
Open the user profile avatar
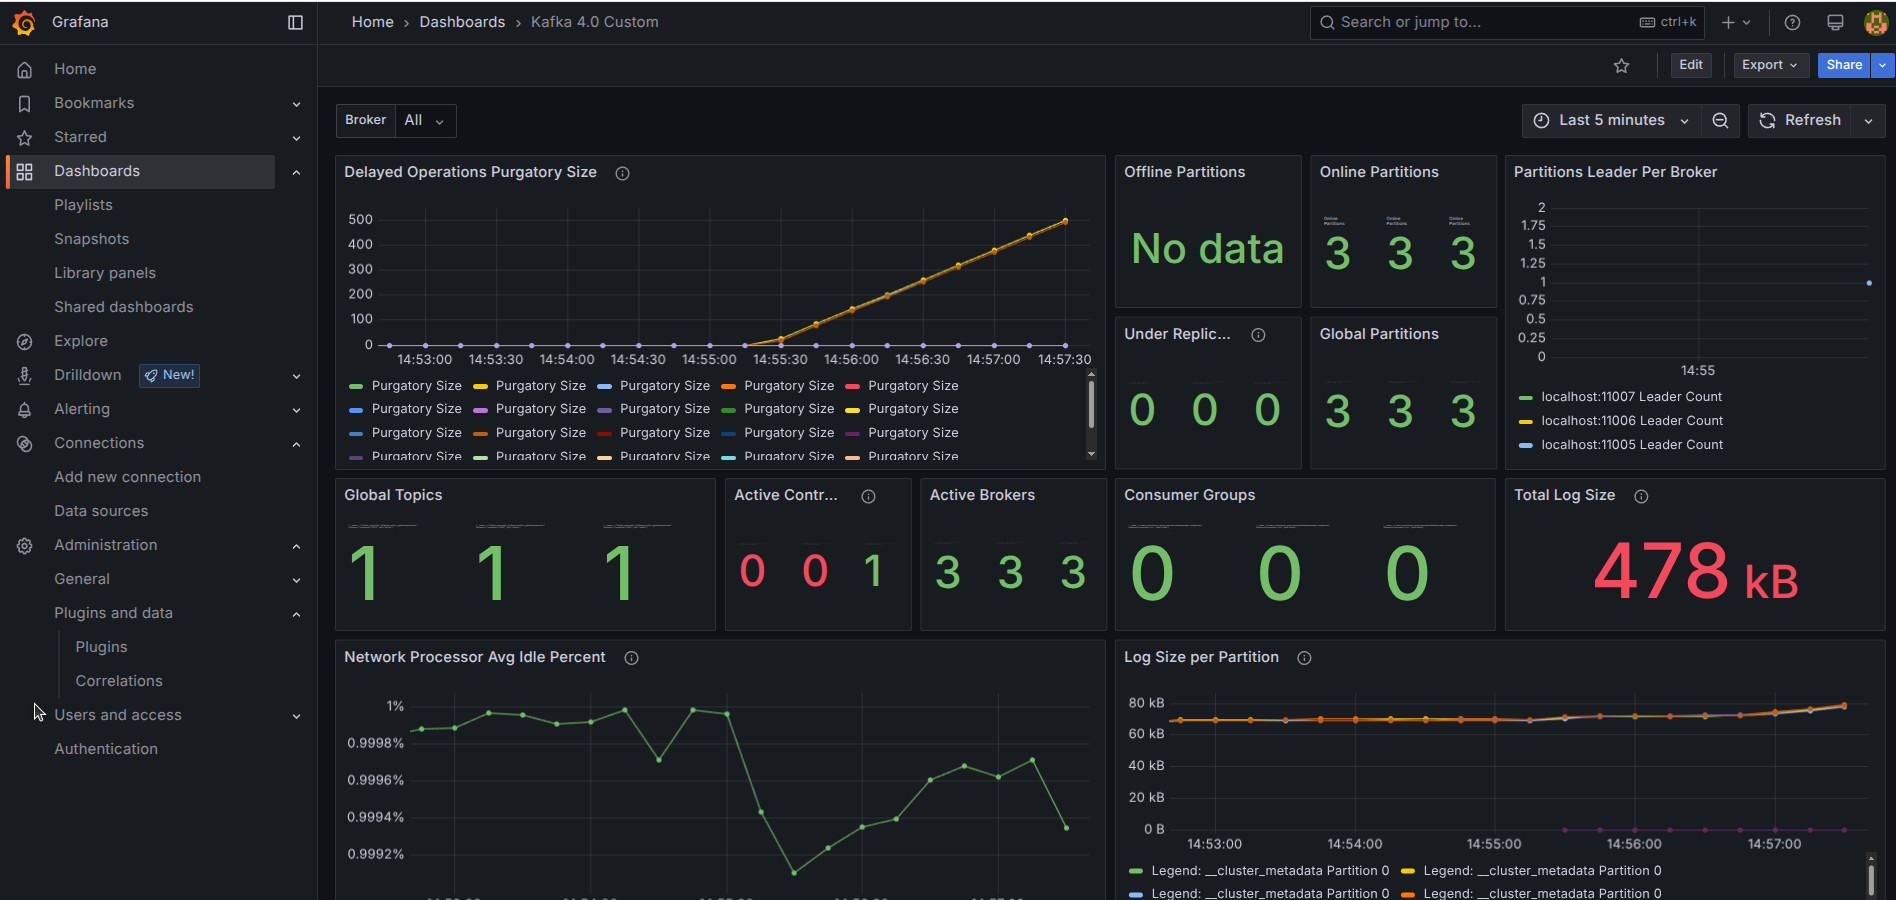(1876, 22)
